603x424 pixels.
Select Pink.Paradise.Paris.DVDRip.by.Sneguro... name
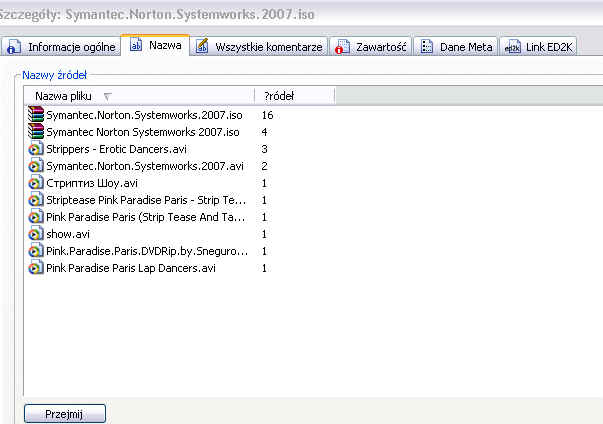pyautogui.click(x=147, y=251)
